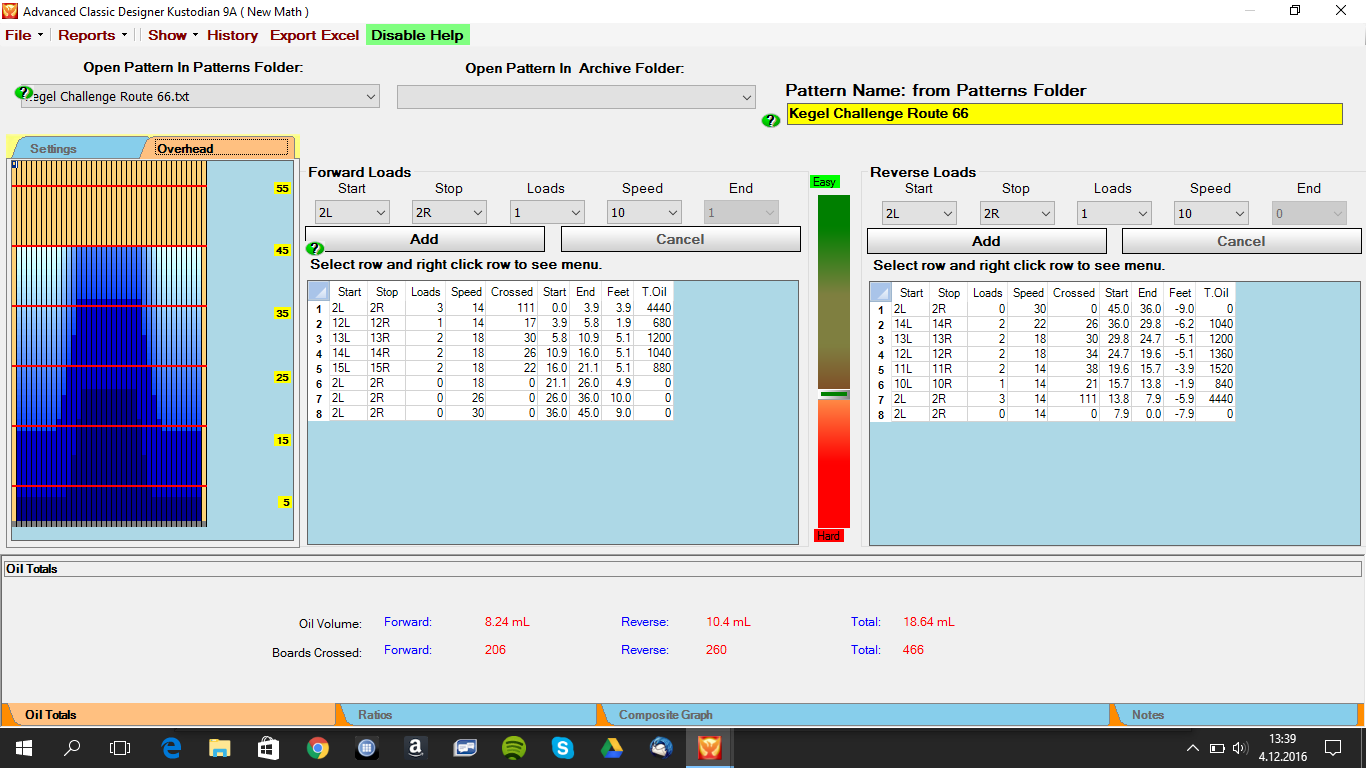Click the yellow Pattern Name text field
1366x768 pixels.
1064,114
